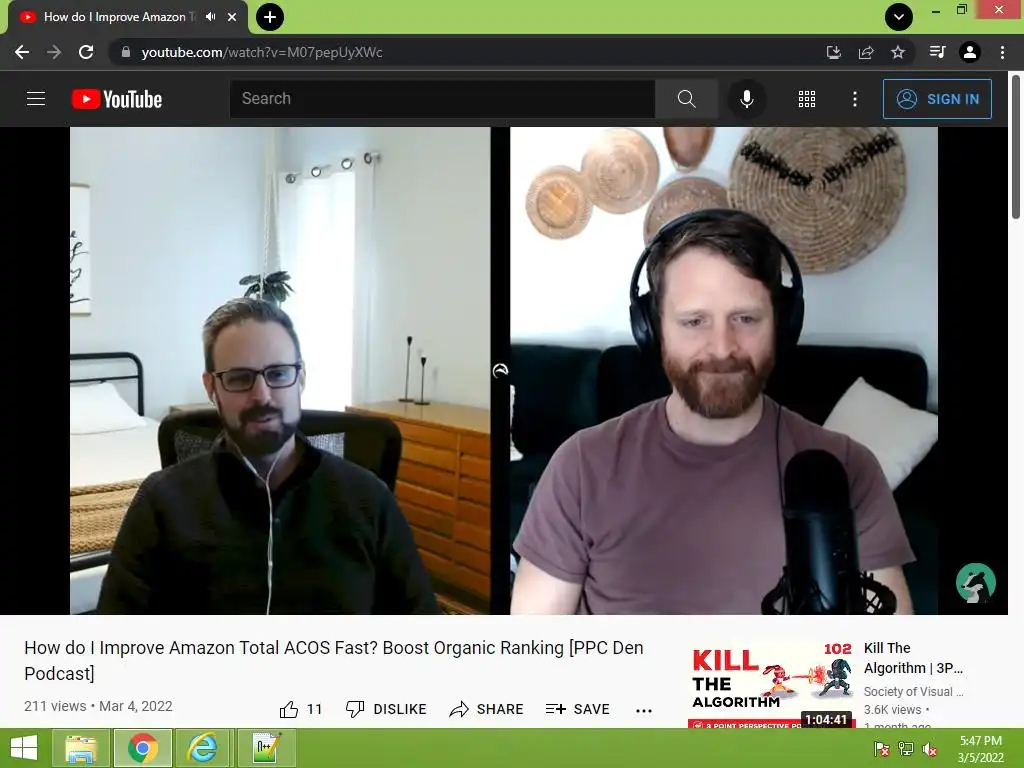The height and width of the screenshot is (768, 1024).
Task: Click the taskbar clock showing 5:47 PM
Action: [980, 749]
